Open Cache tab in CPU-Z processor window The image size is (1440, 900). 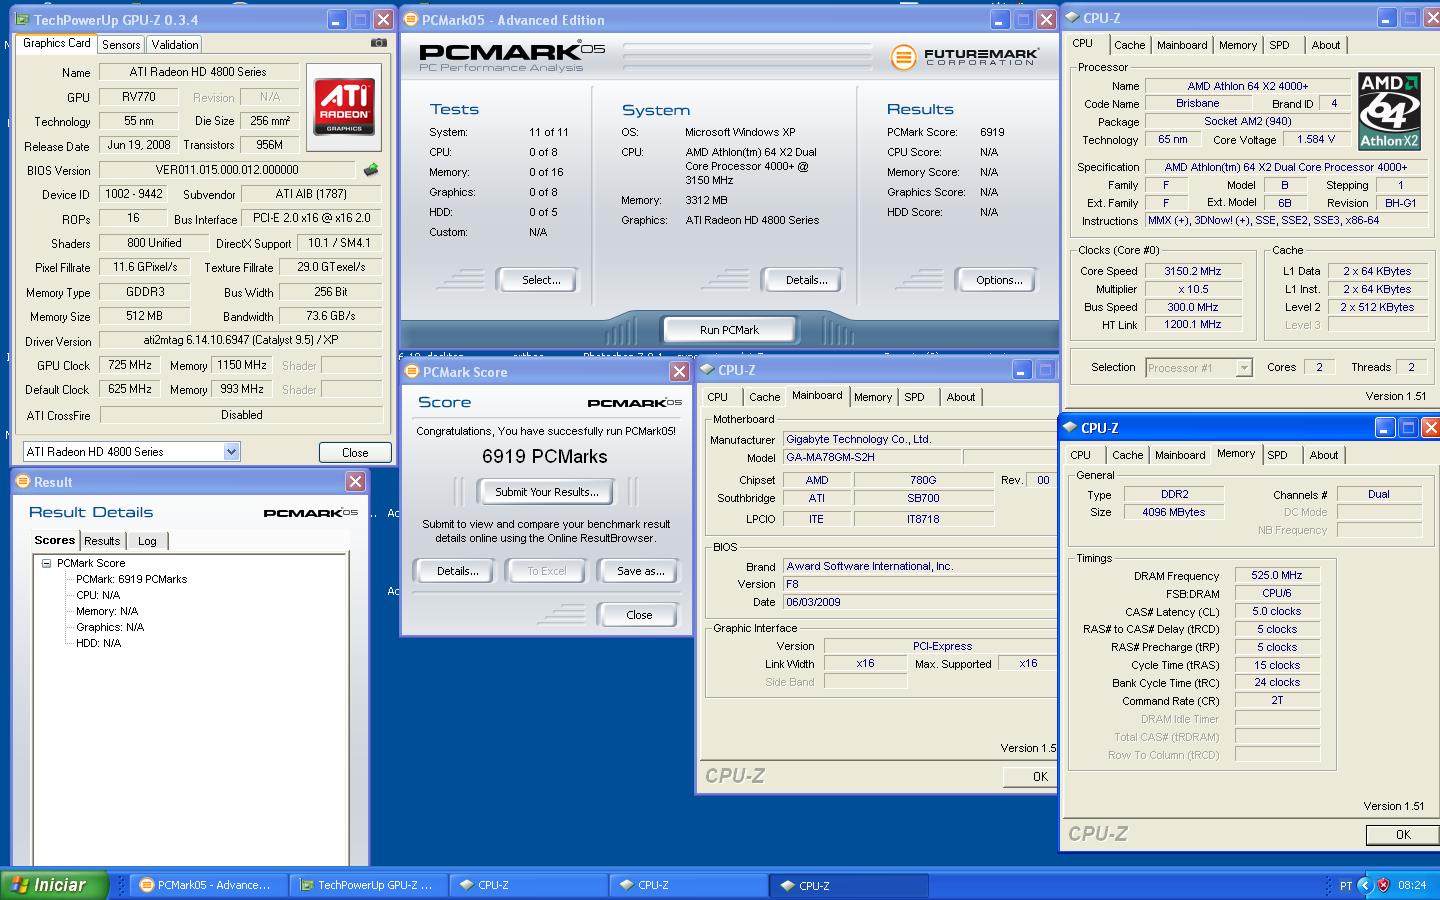click(x=1129, y=45)
